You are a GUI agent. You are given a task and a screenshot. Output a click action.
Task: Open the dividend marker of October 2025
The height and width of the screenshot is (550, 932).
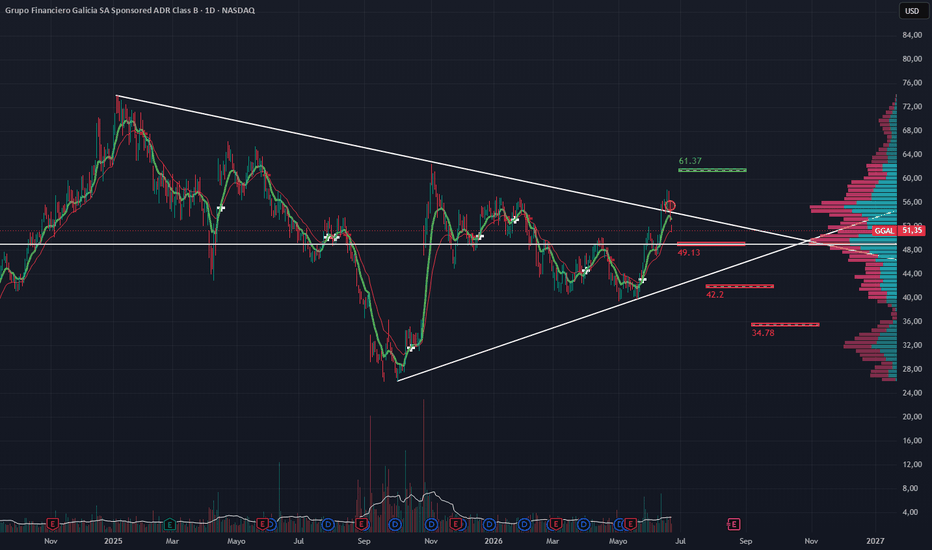point(395,524)
